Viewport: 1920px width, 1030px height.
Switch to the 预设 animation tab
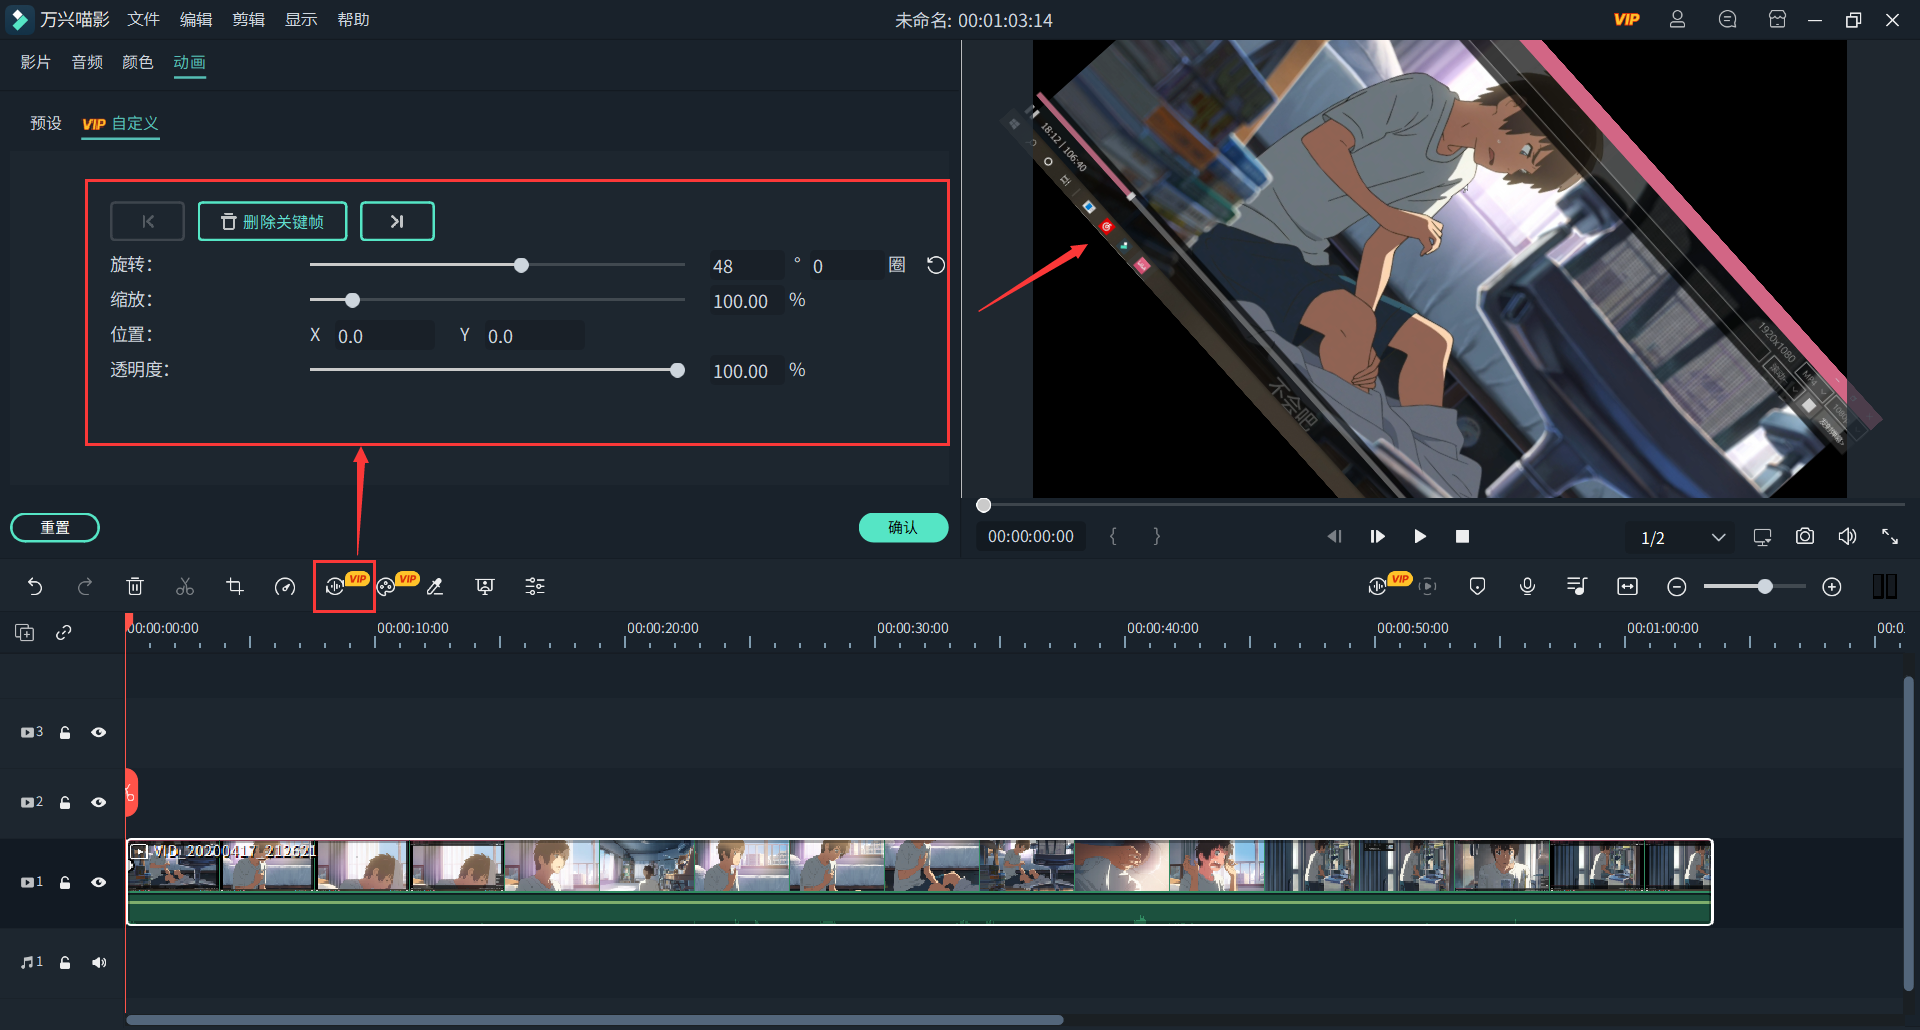coord(46,123)
